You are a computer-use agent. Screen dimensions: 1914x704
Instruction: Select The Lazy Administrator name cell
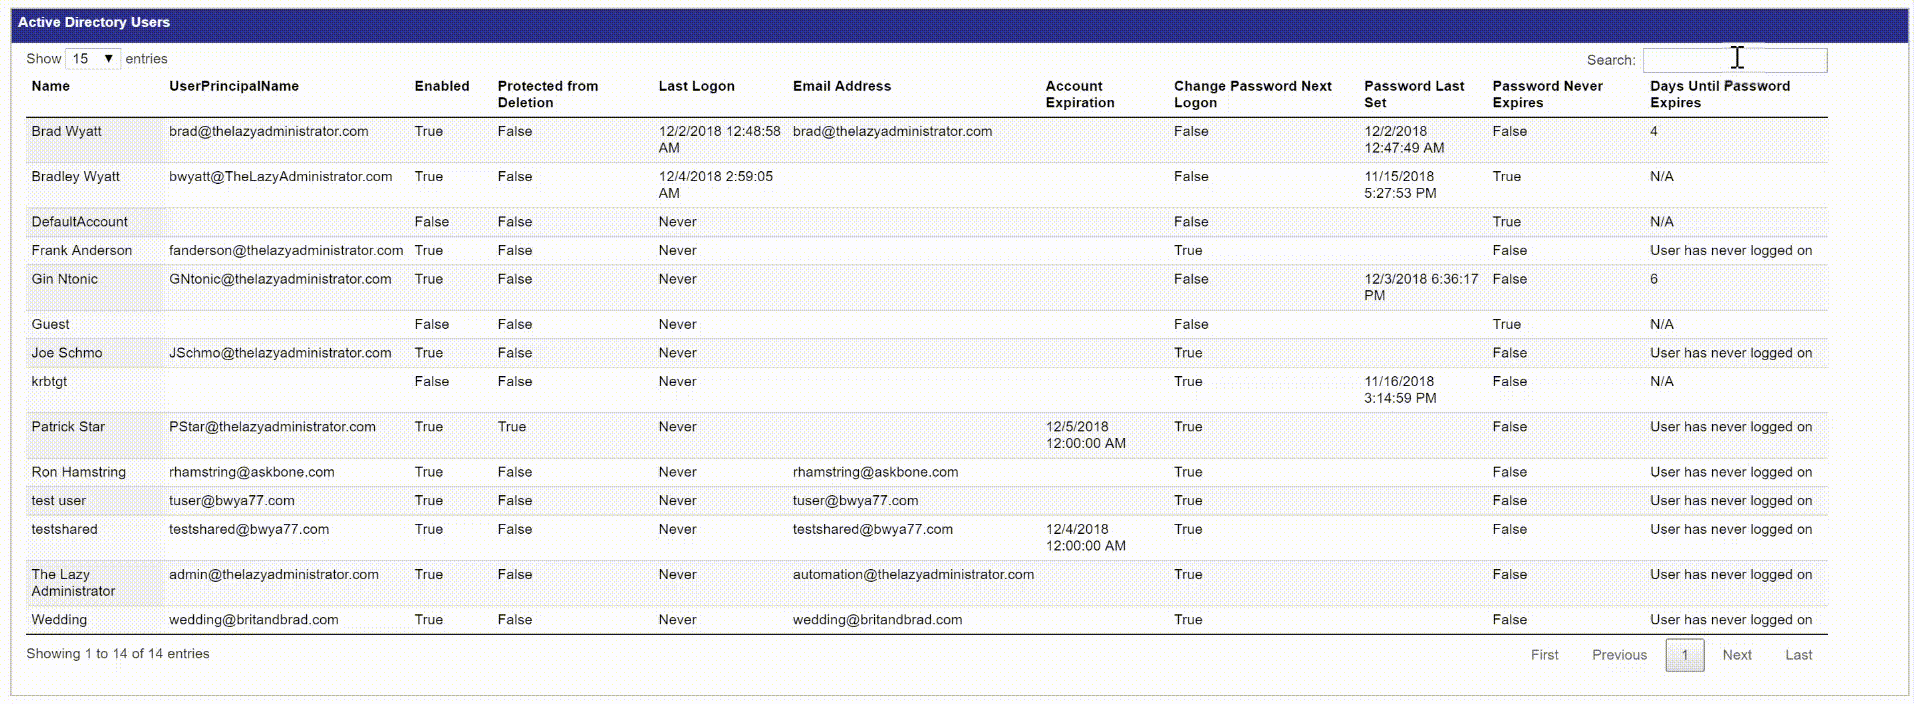click(95, 584)
